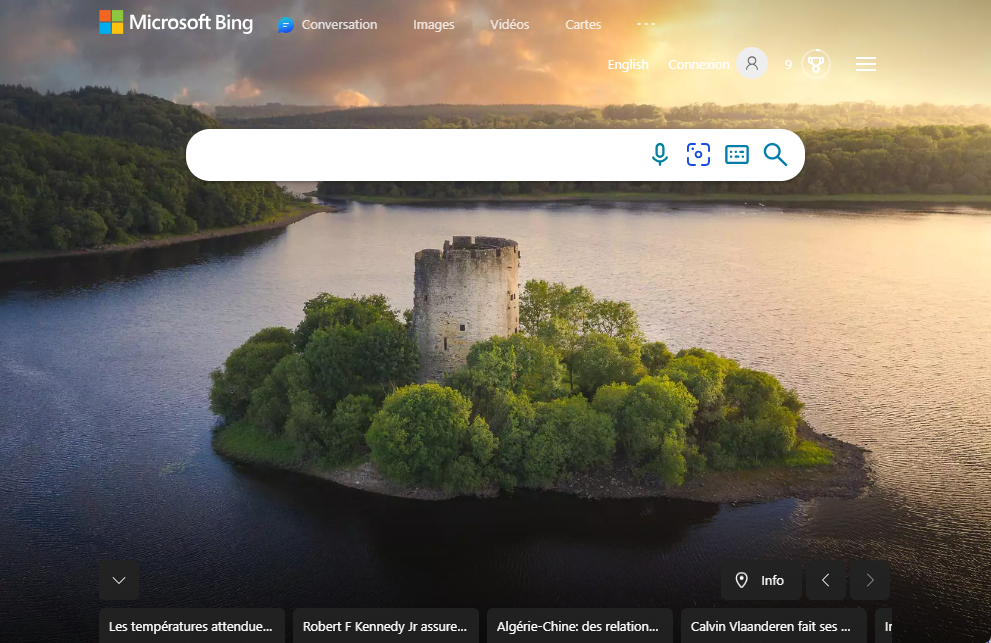Open the hamburger menu
This screenshot has height=643, width=991.
click(865, 63)
